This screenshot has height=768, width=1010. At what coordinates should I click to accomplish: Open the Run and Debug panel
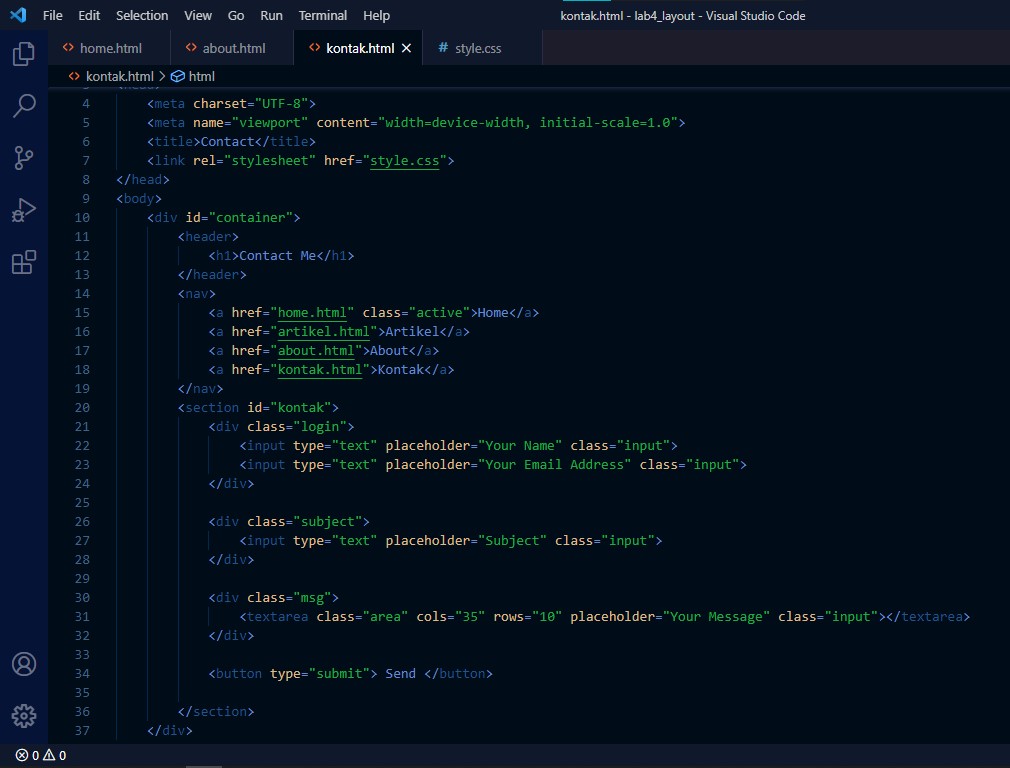pyautogui.click(x=24, y=209)
